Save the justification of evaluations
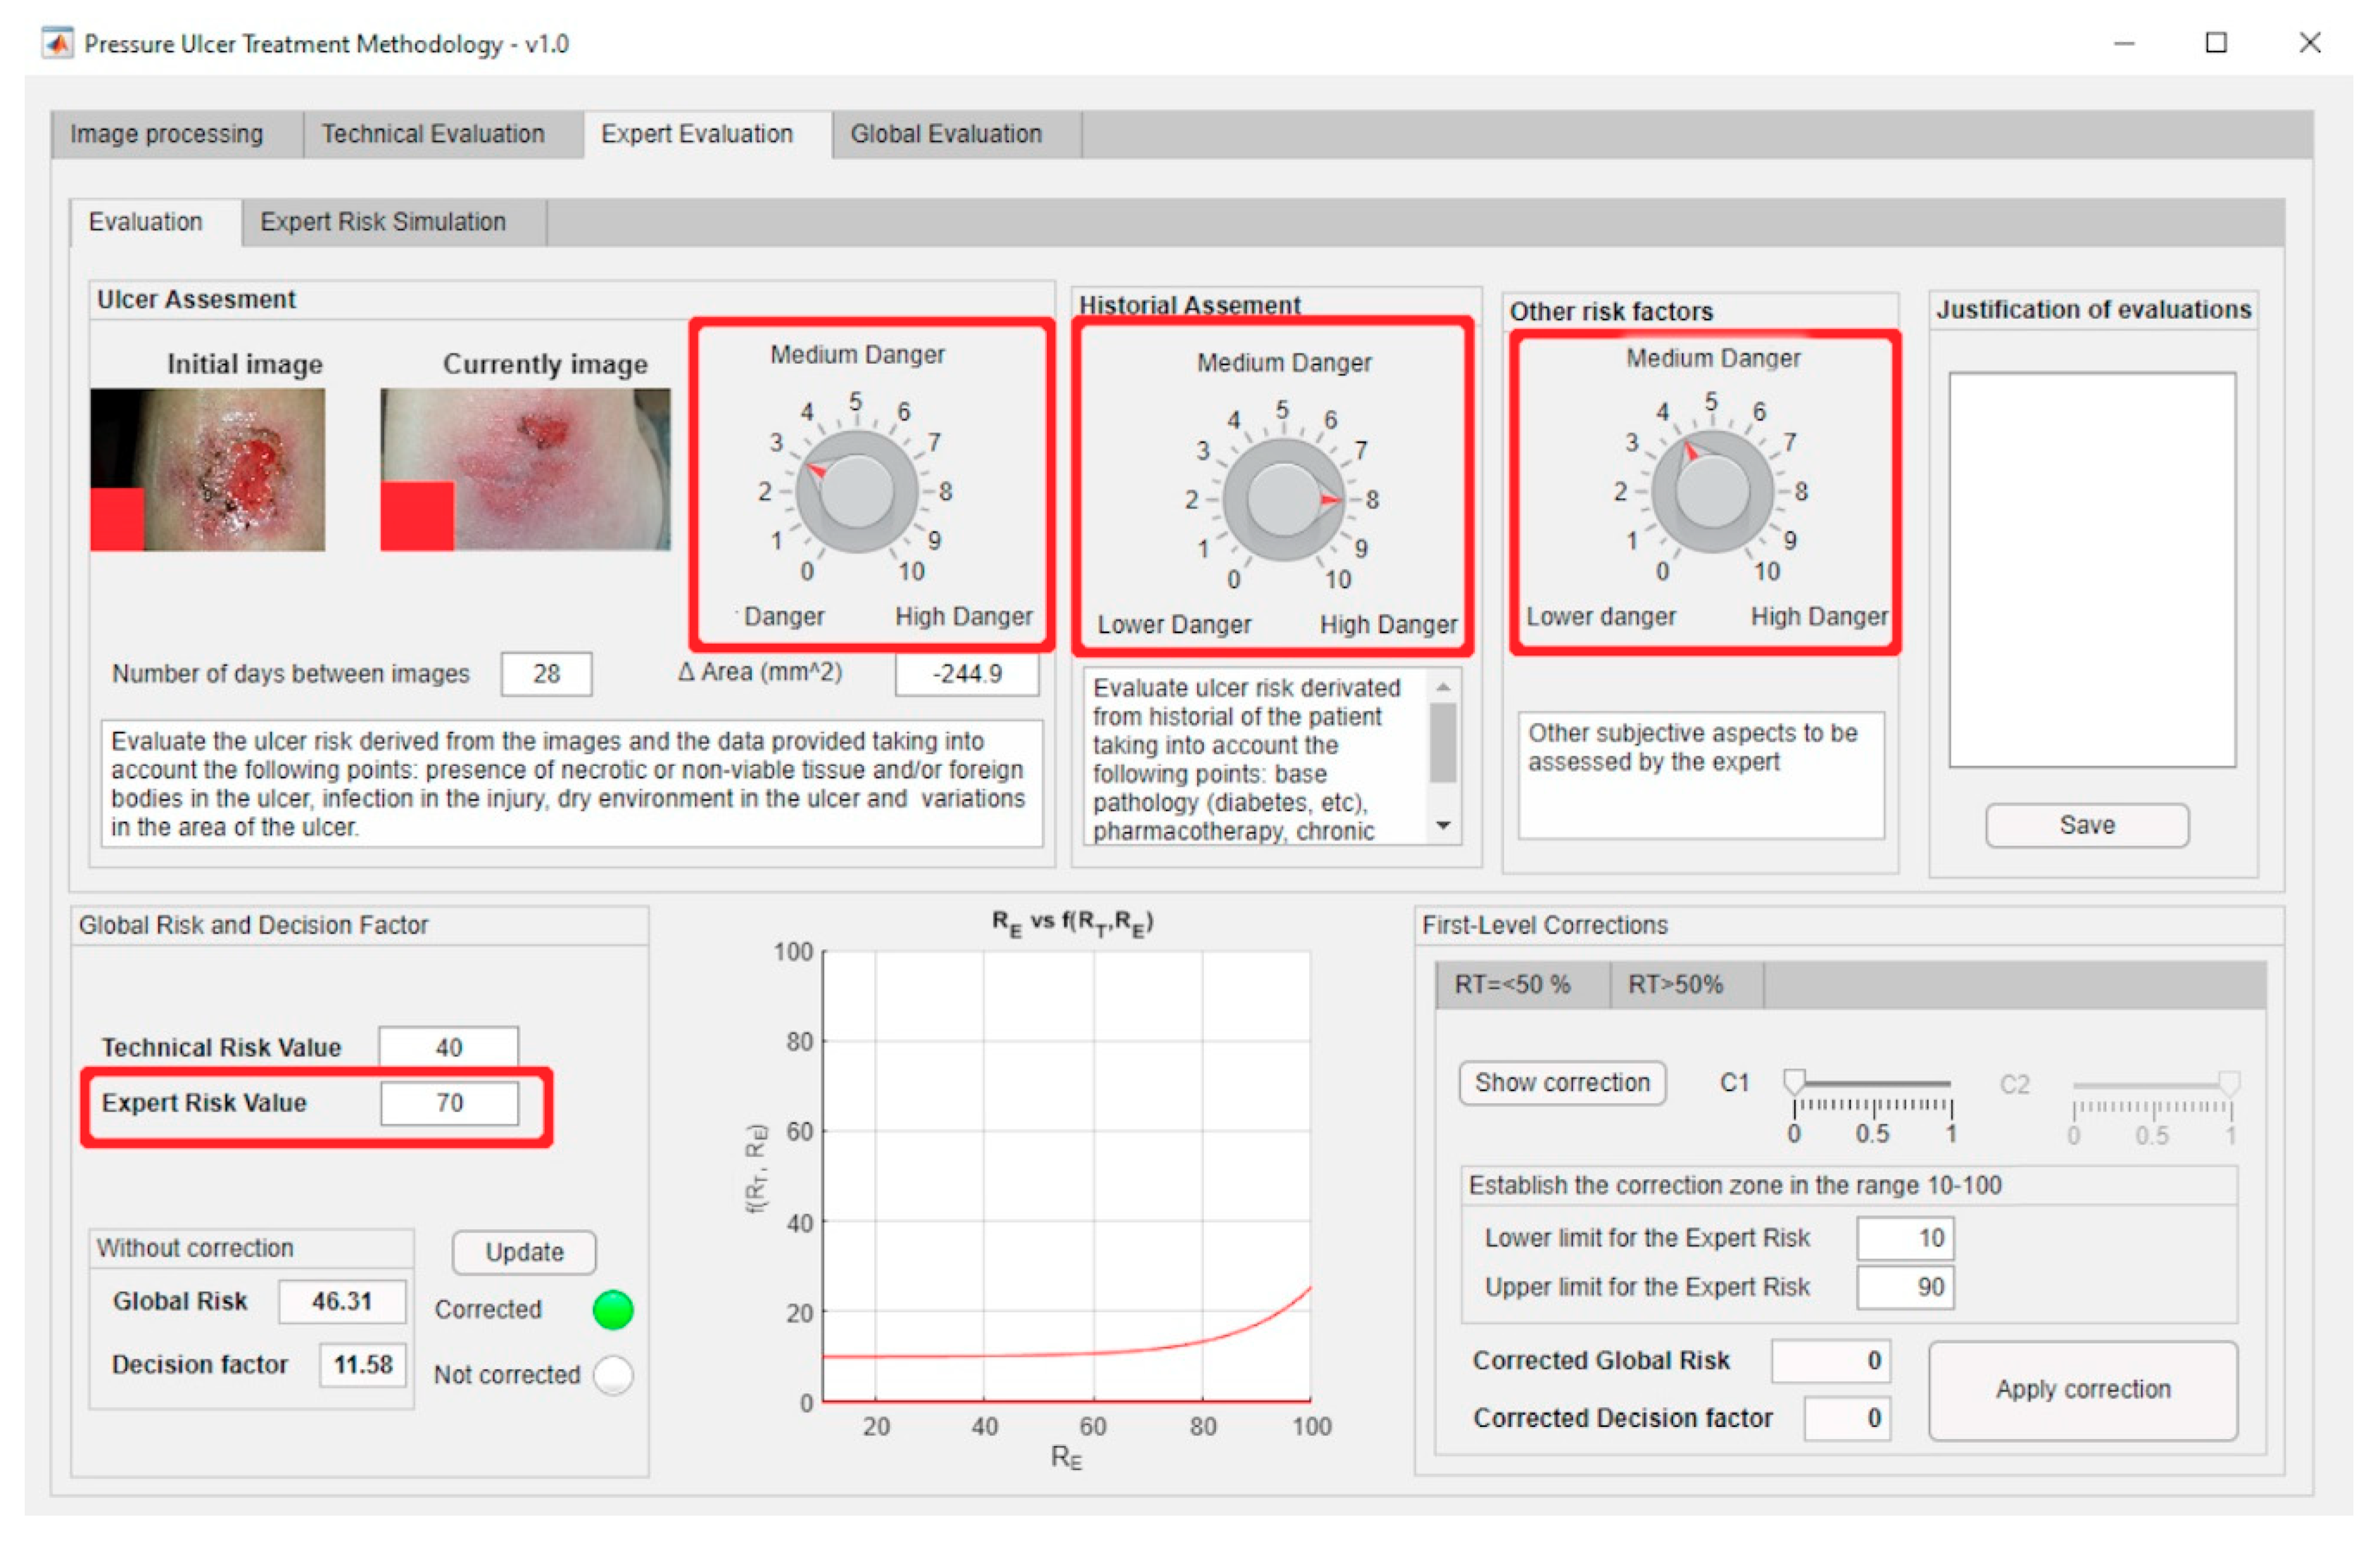Image resolution: width=2380 pixels, height=1541 pixels. pyautogui.click(x=2087, y=825)
